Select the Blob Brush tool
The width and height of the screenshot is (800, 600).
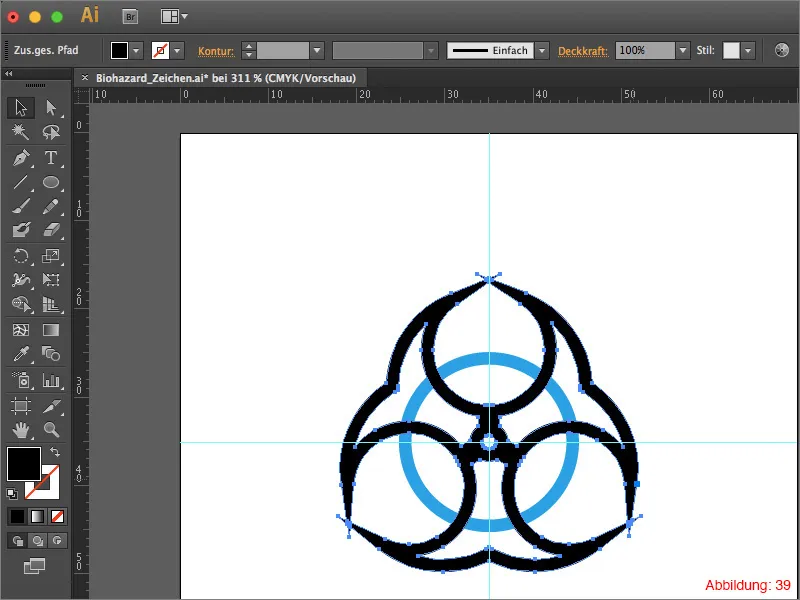click(x=20, y=230)
